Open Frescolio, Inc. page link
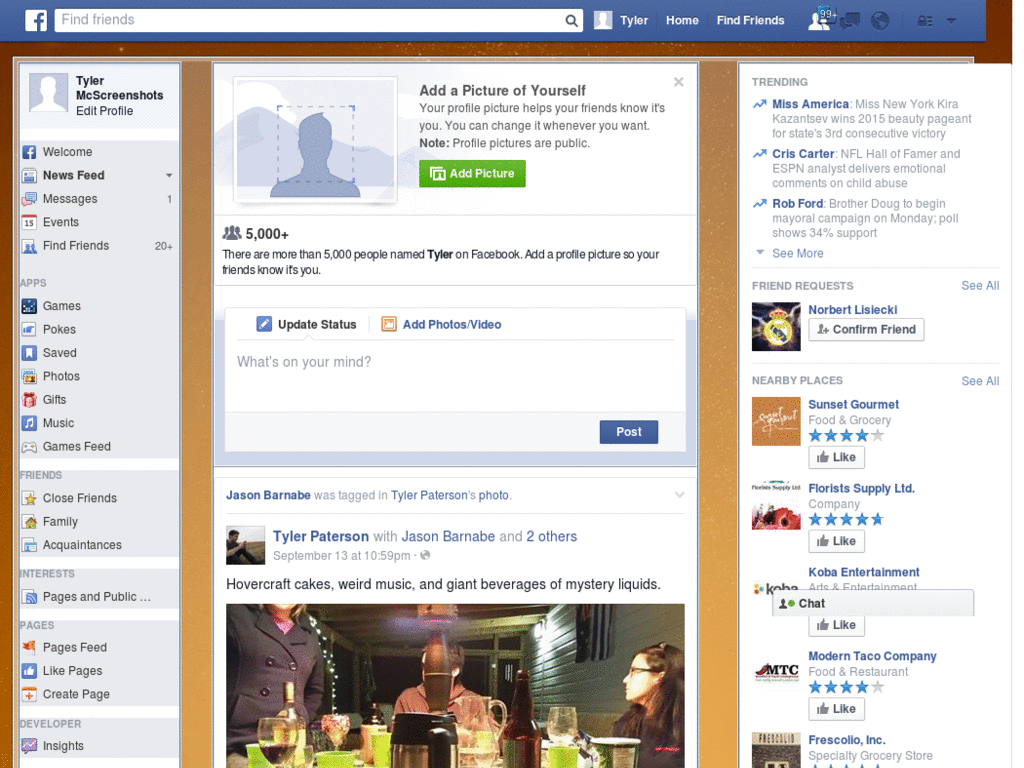 coord(846,740)
